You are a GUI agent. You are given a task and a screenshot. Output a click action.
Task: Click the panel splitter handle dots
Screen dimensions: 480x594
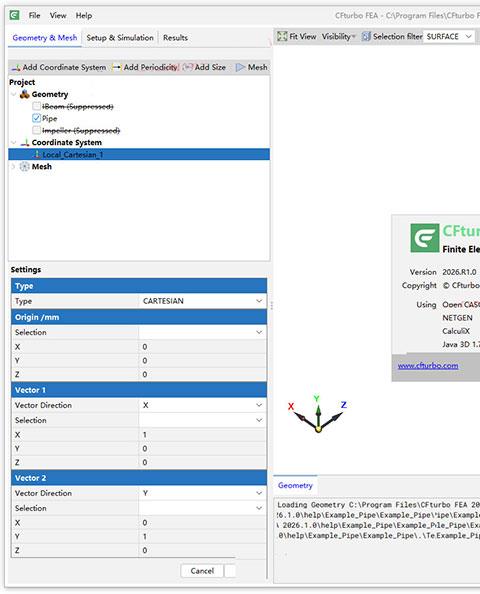pos(272,305)
